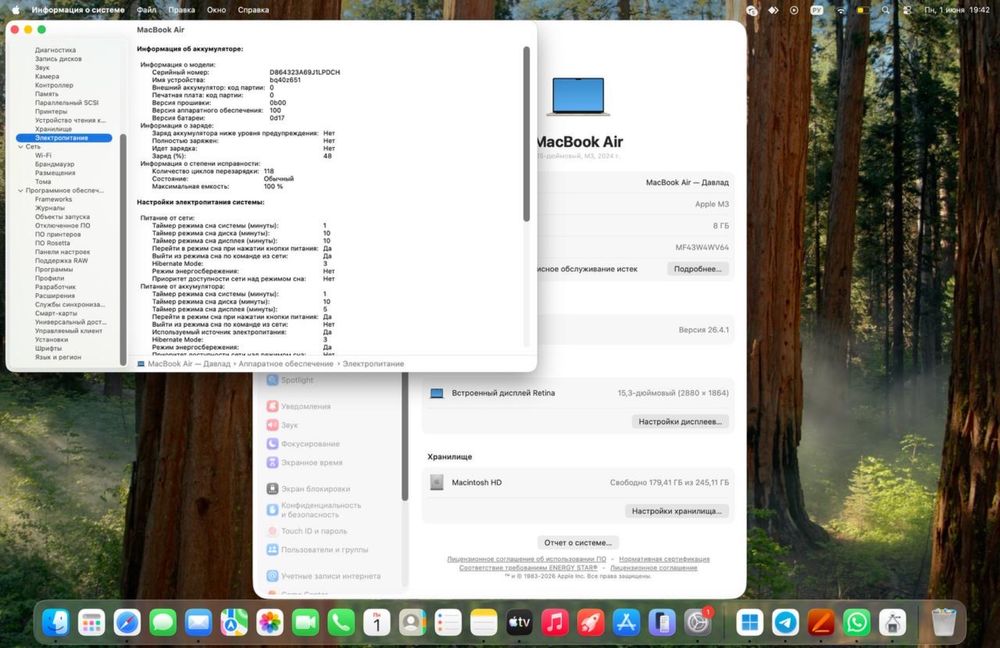The height and width of the screenshot is (648, 1000).
Task: Open Notes in the dock
Action: point(484,622)
